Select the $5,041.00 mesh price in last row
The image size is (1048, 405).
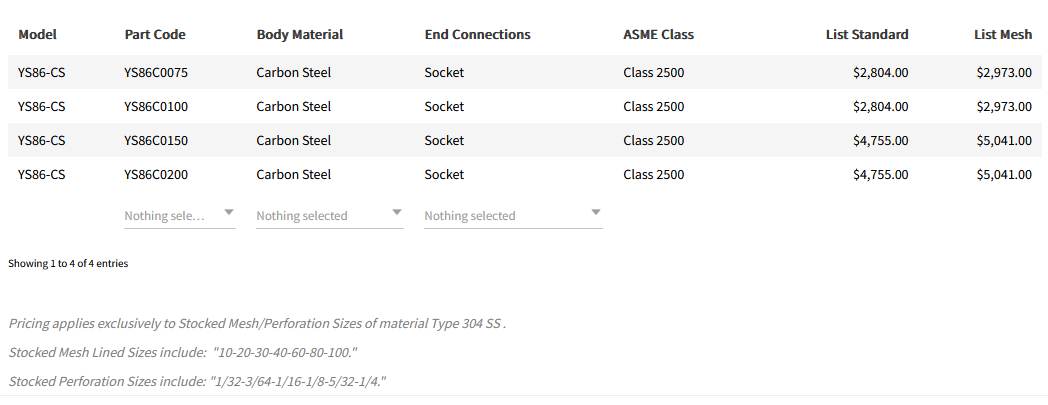[1004, 174]
